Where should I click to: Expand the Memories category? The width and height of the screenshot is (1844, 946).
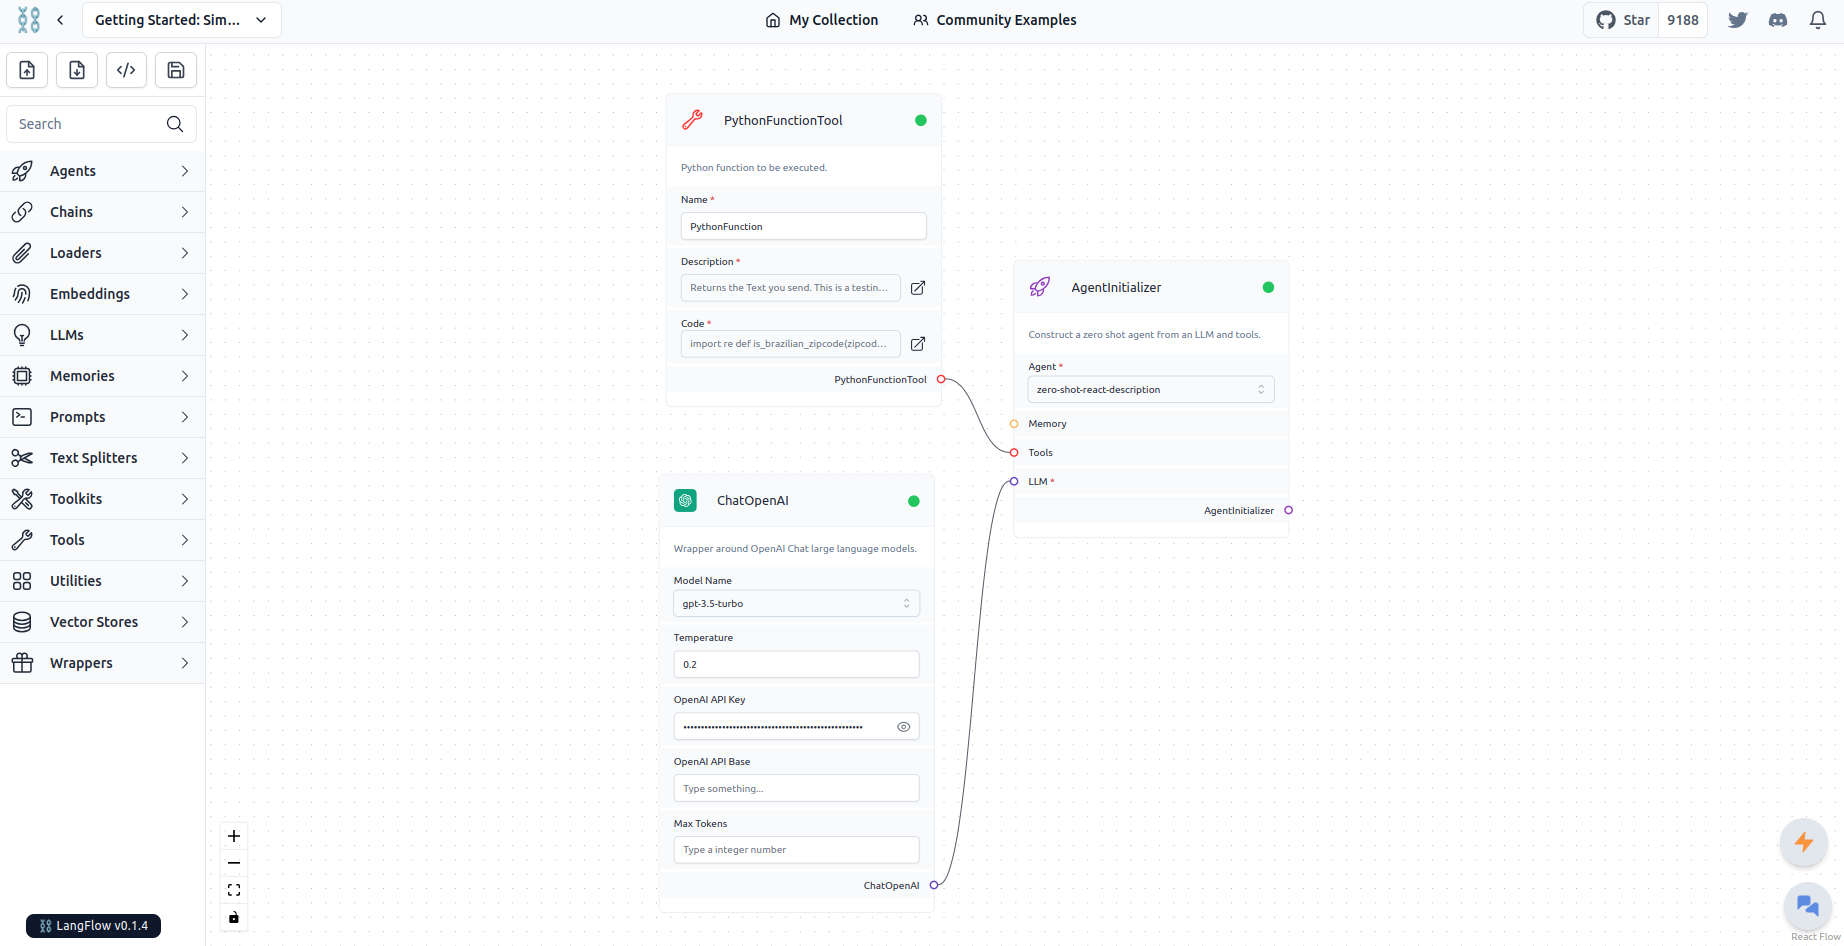(102, 376)
